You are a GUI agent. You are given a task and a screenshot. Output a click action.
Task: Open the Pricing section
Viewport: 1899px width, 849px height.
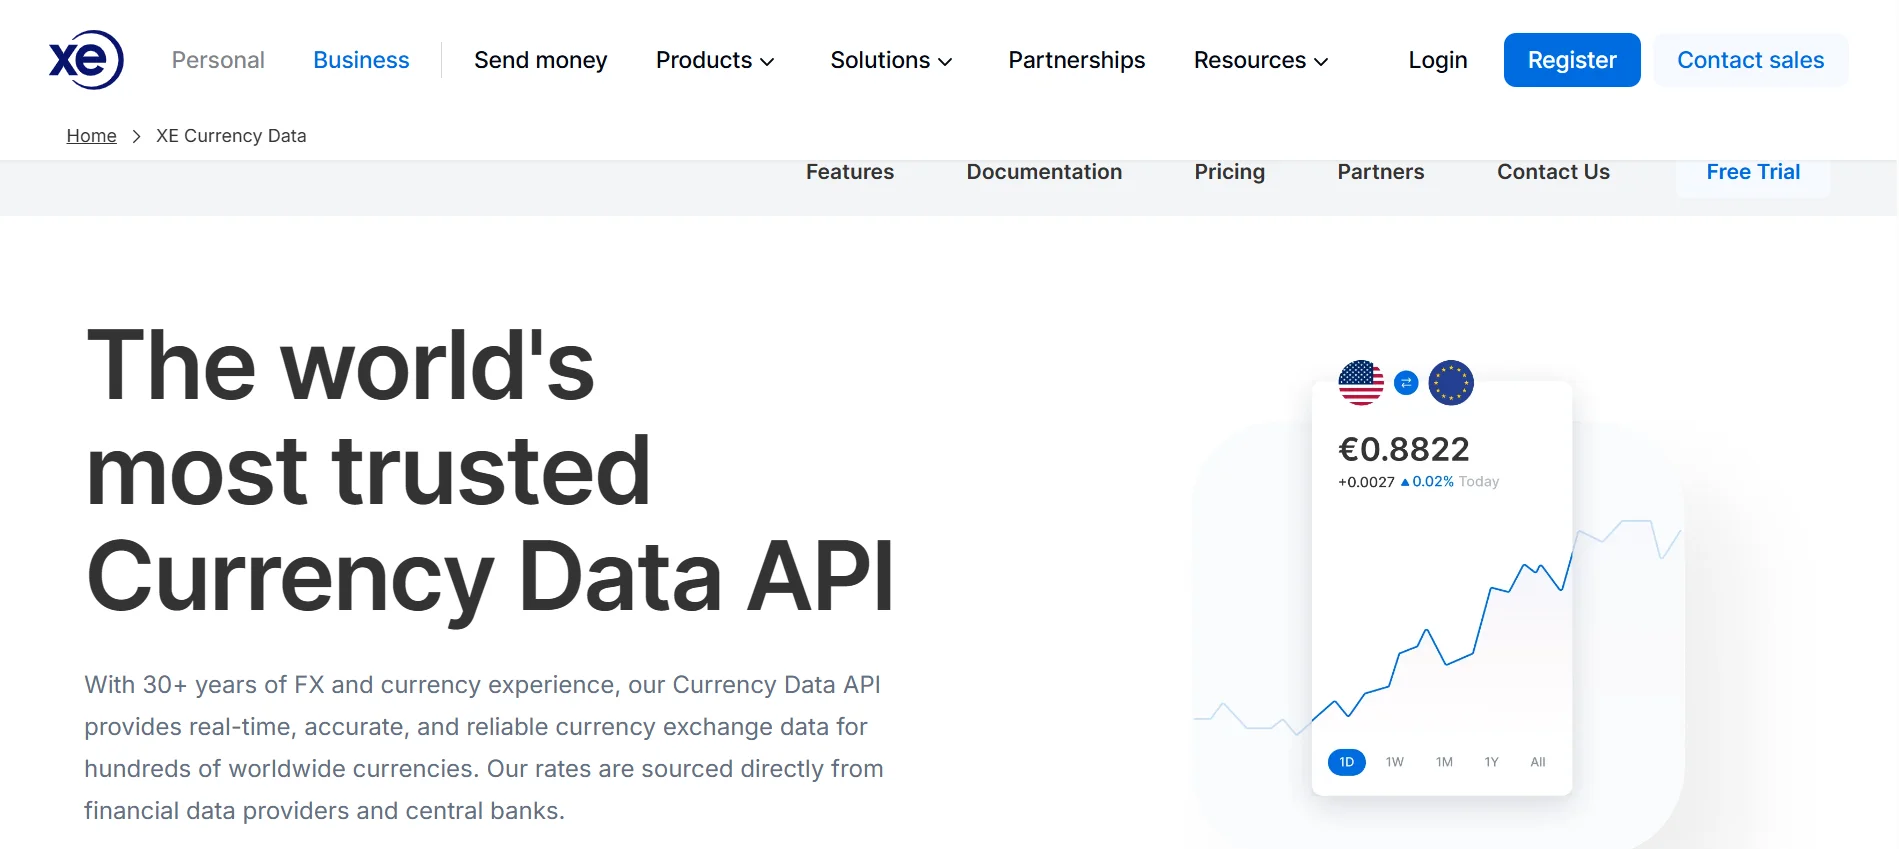click(1229, 172)
